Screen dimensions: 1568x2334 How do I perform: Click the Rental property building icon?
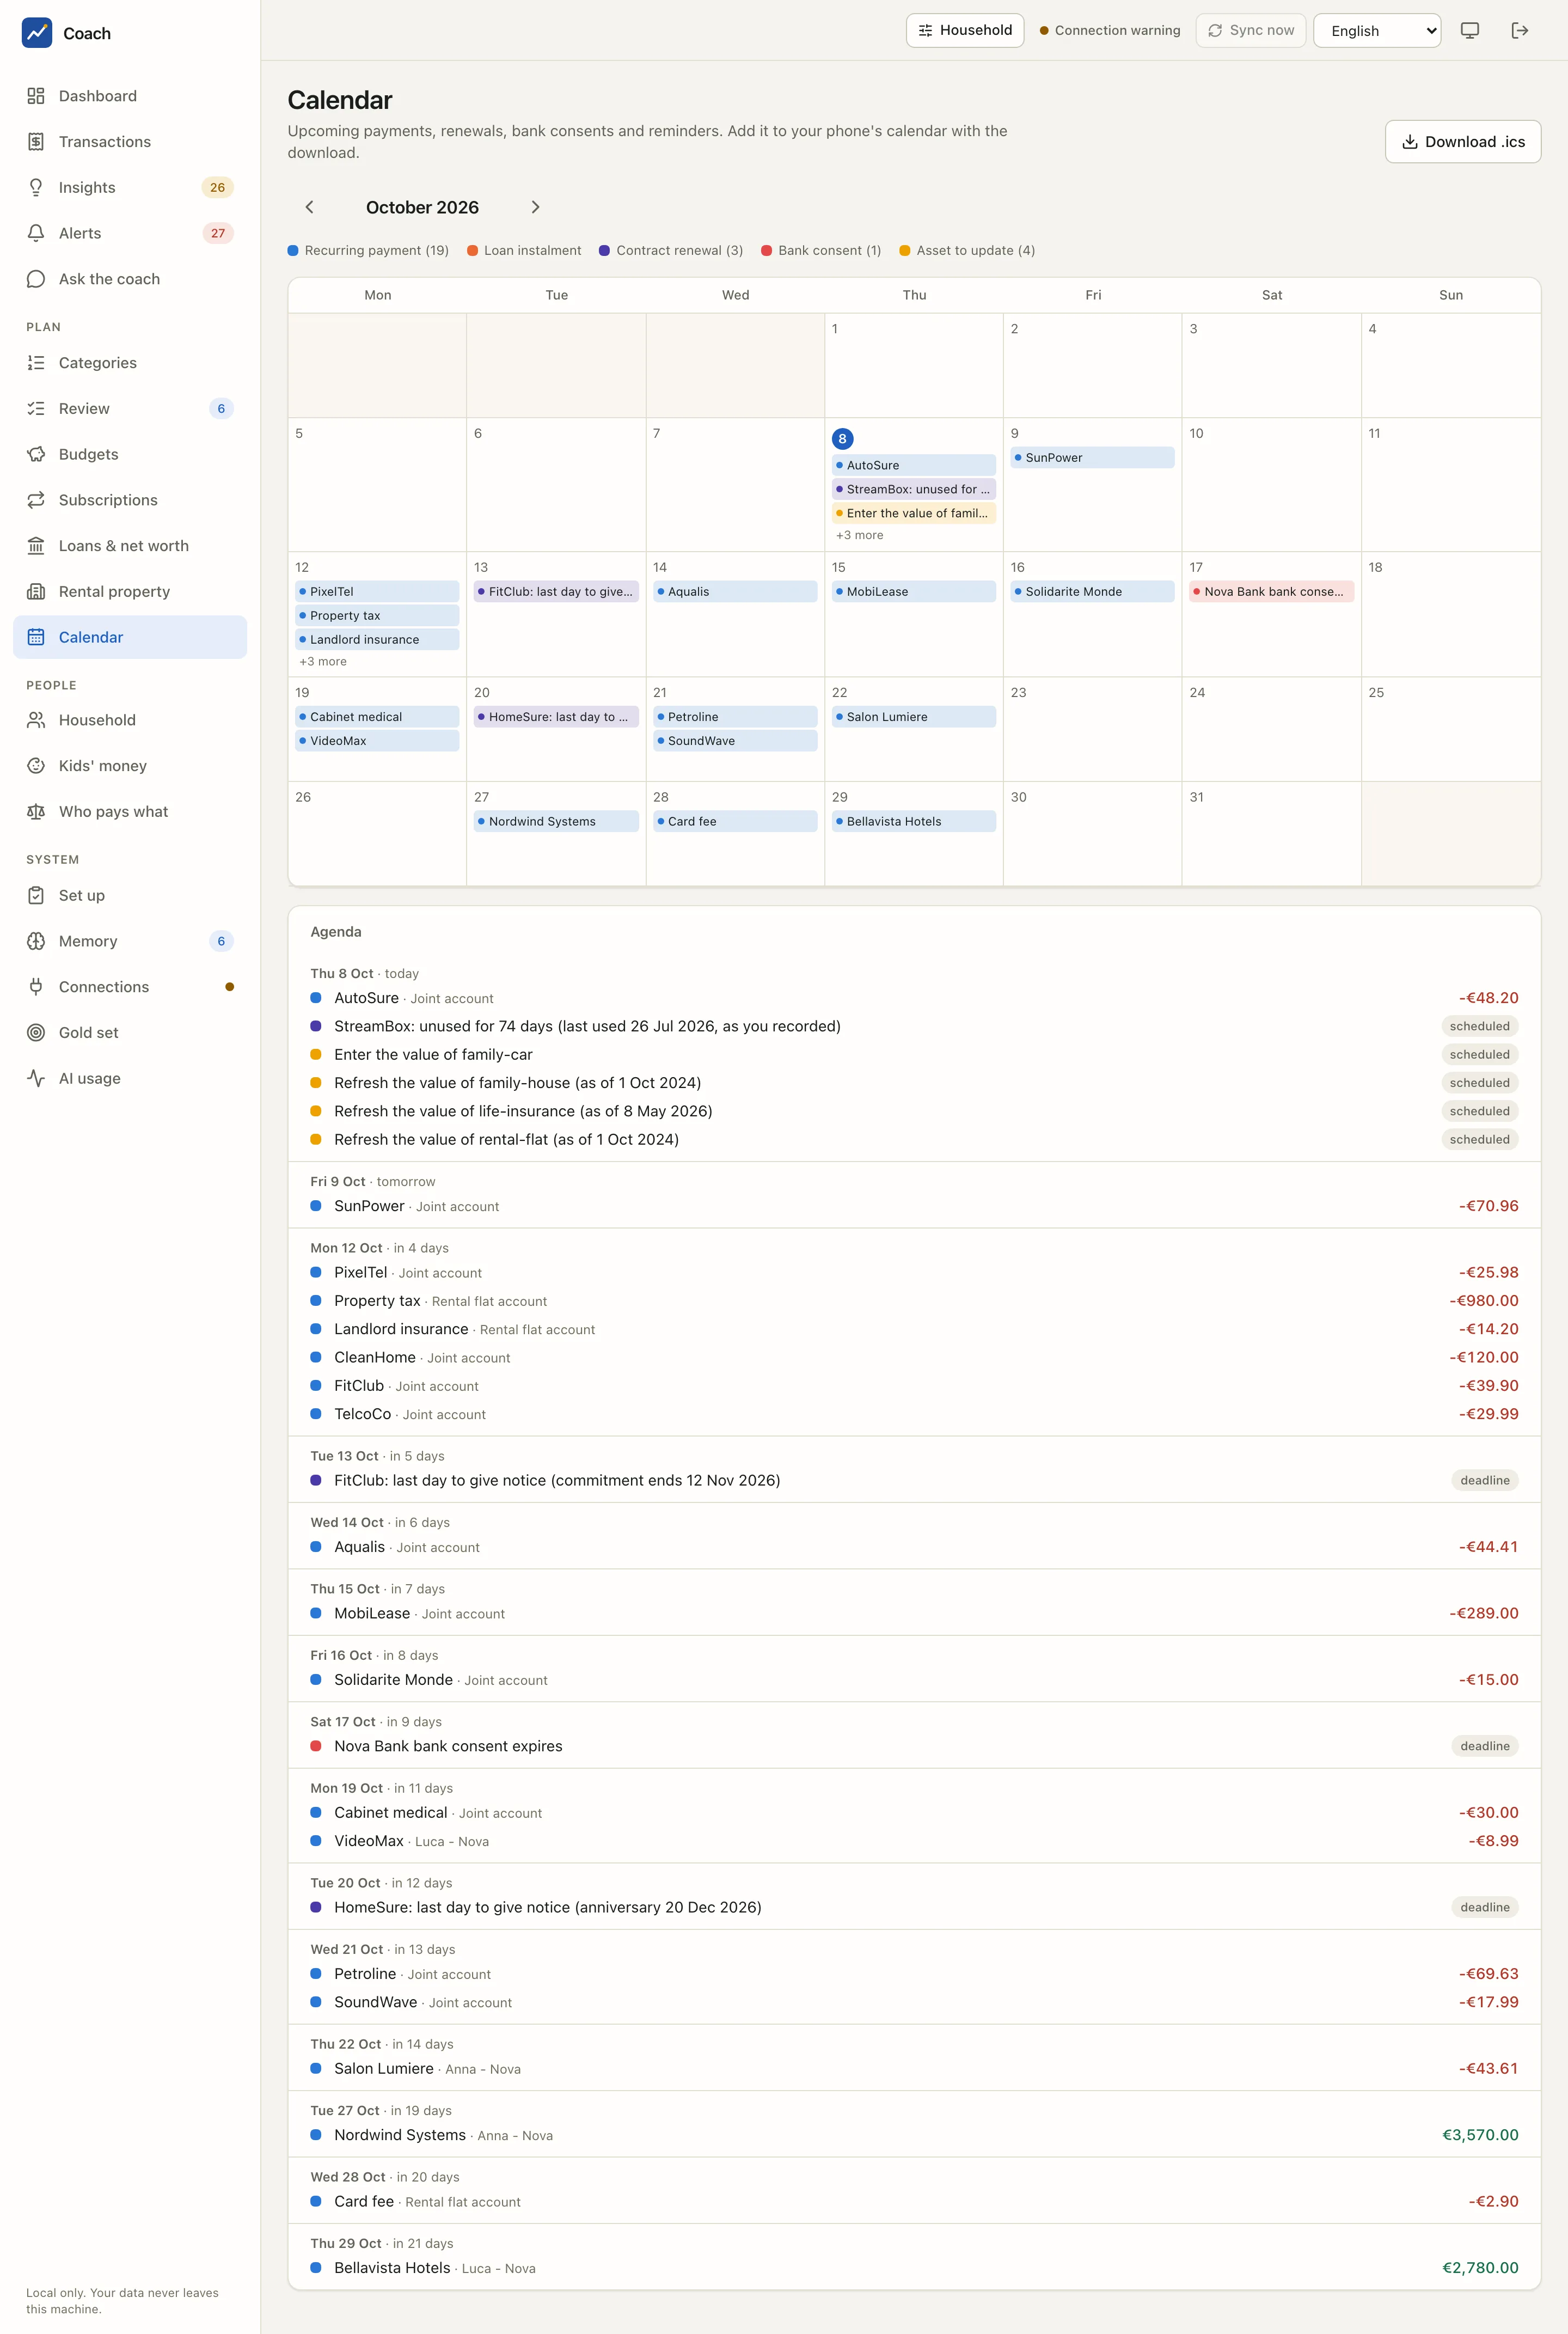point(36,592)
